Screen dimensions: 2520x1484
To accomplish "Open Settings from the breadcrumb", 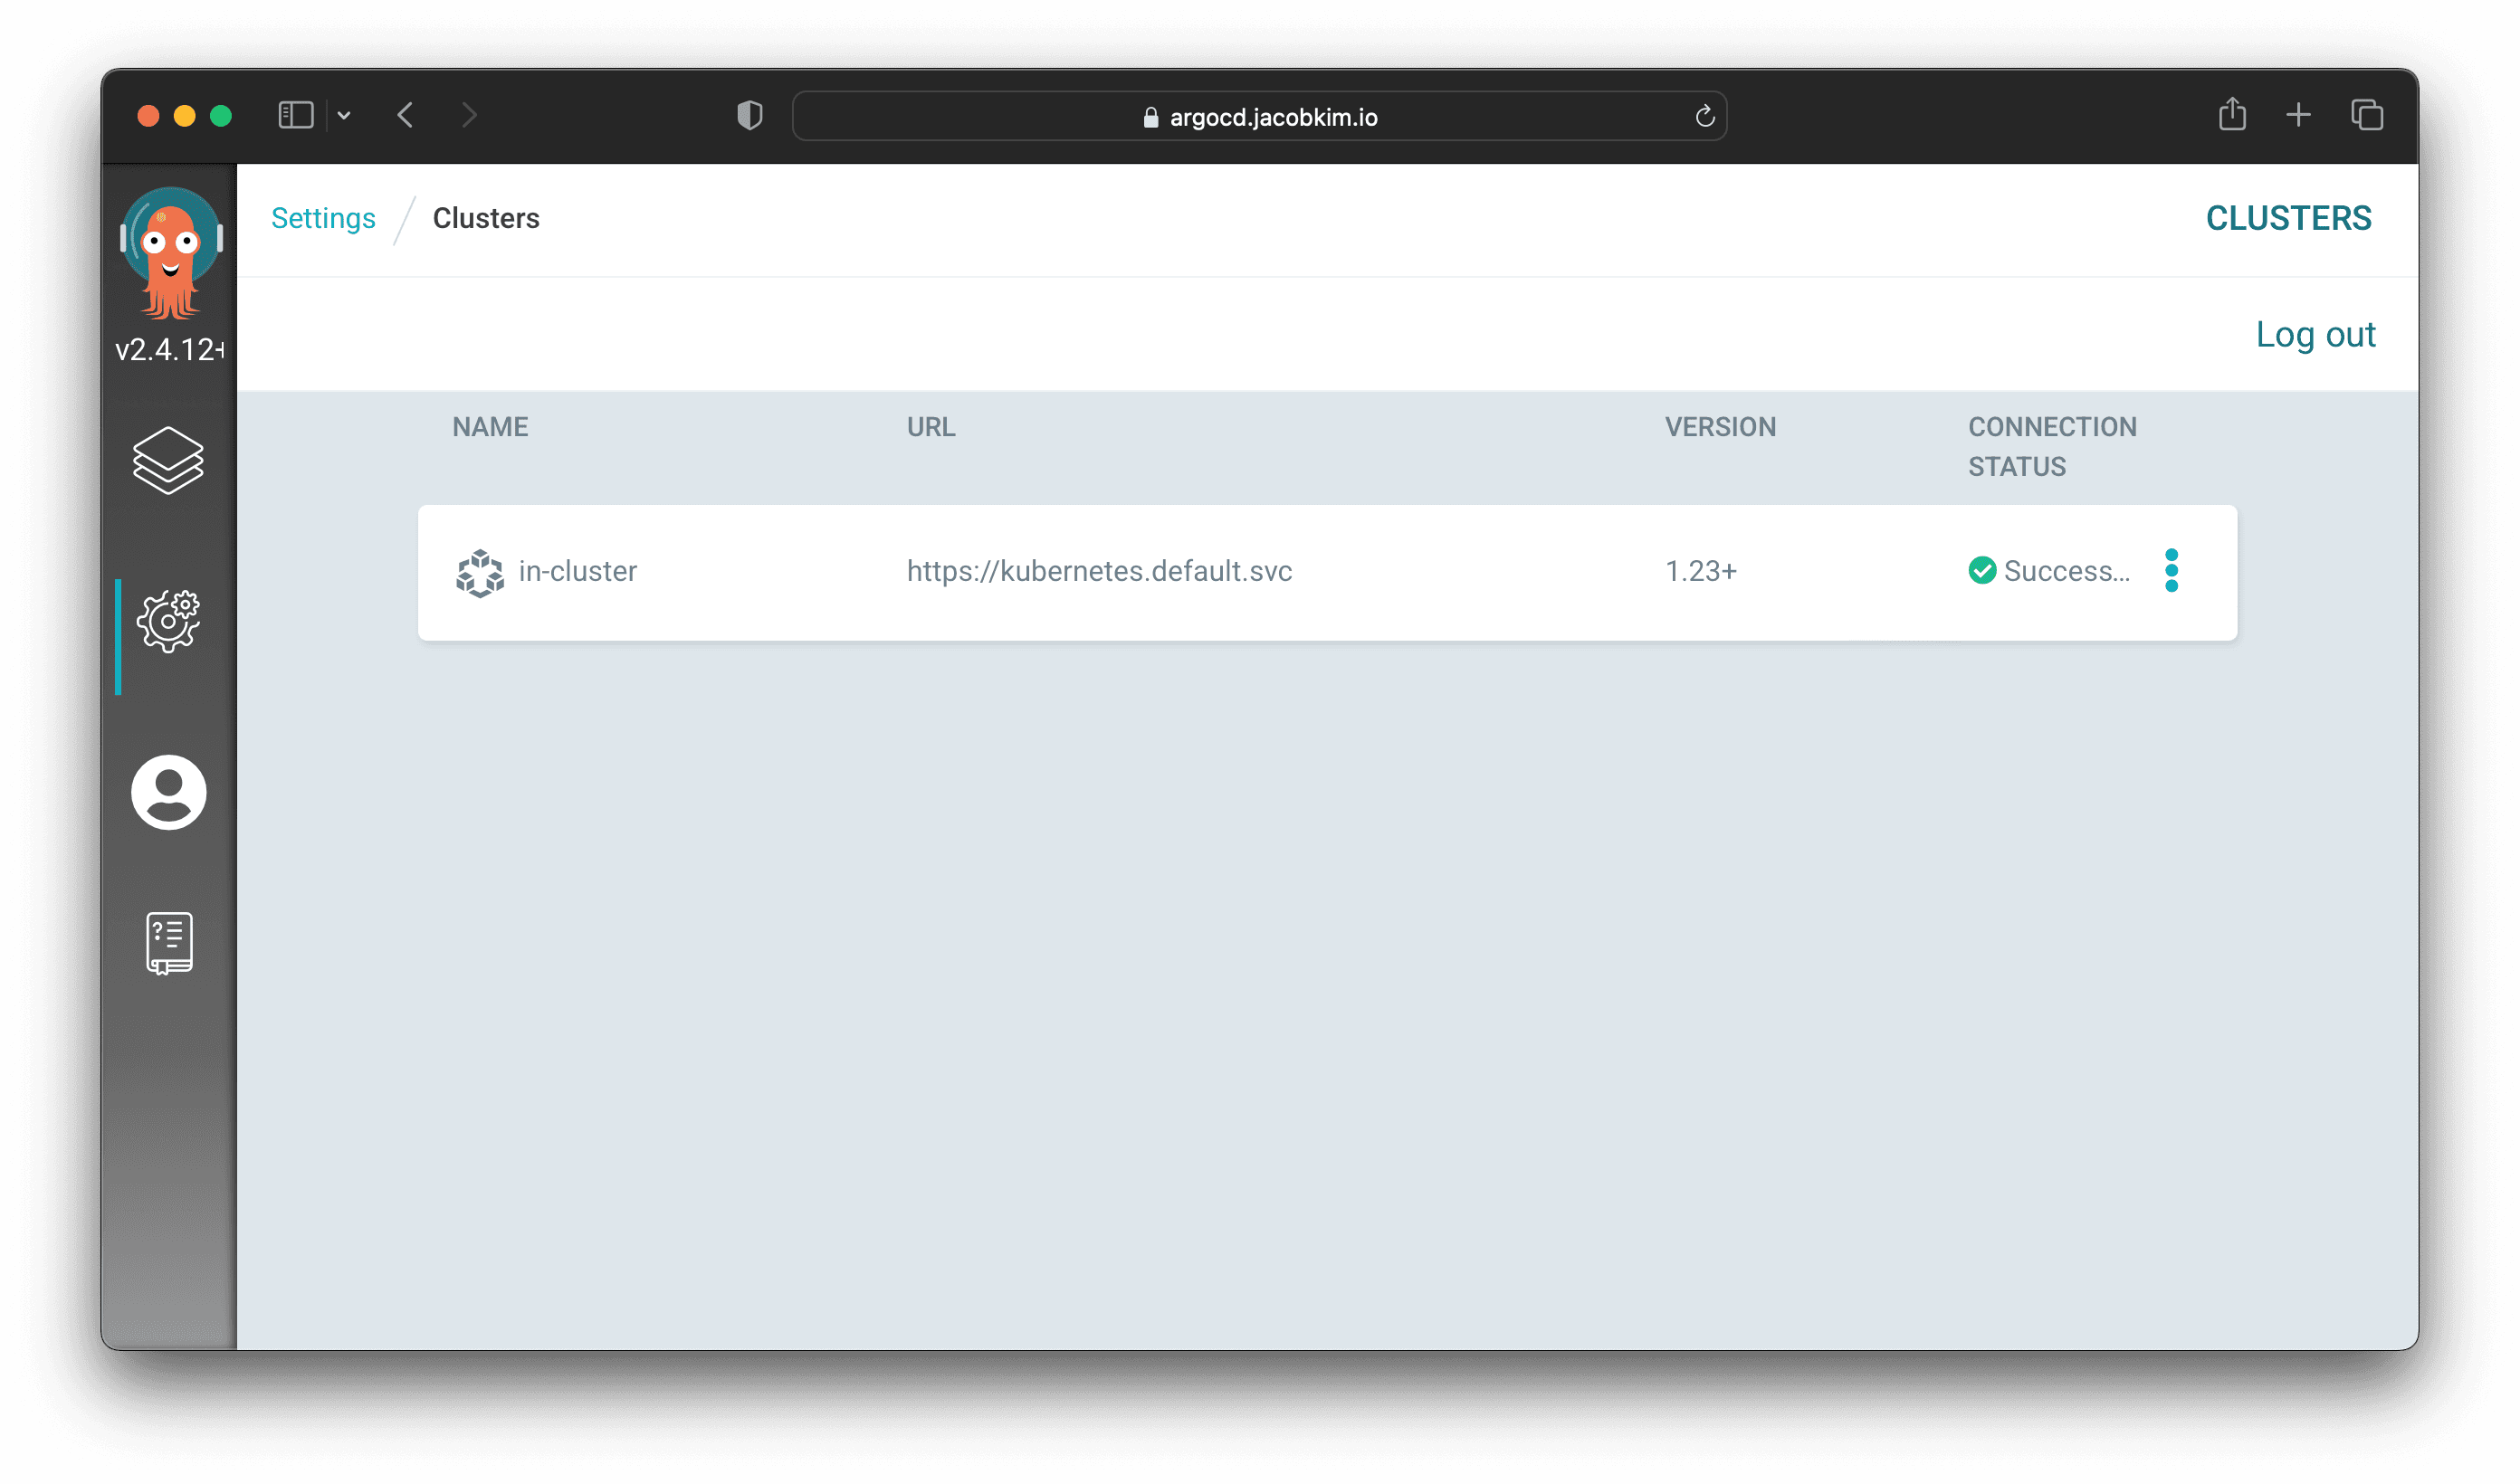I will 323,218.
